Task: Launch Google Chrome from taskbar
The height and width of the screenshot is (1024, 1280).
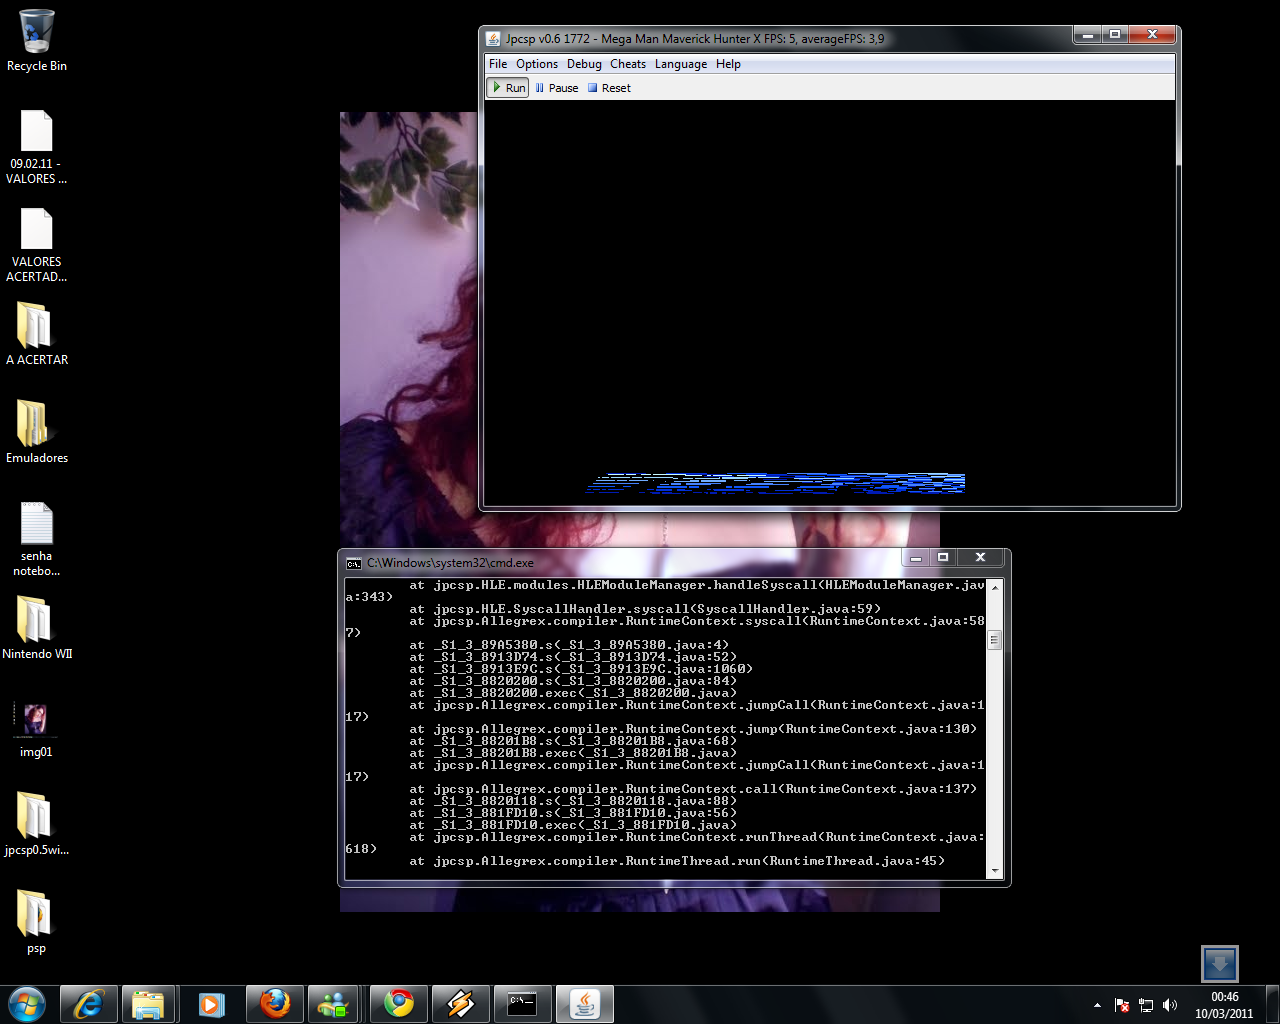Action: pos(399,1004)
